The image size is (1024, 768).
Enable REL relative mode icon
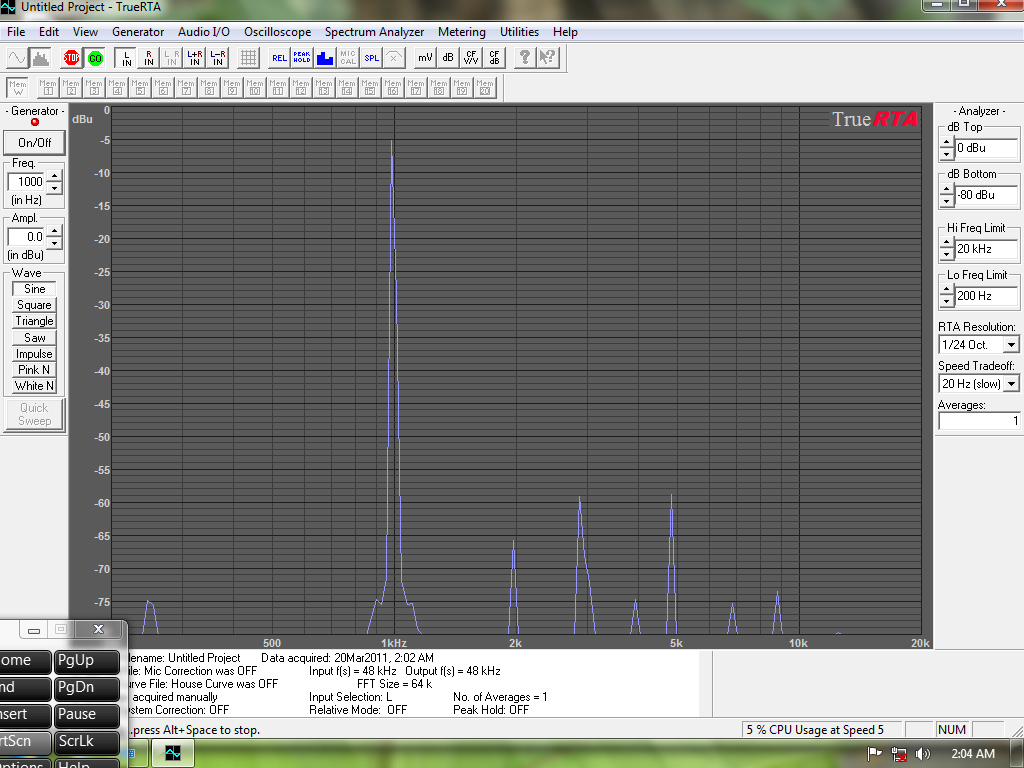click(279, 58)
